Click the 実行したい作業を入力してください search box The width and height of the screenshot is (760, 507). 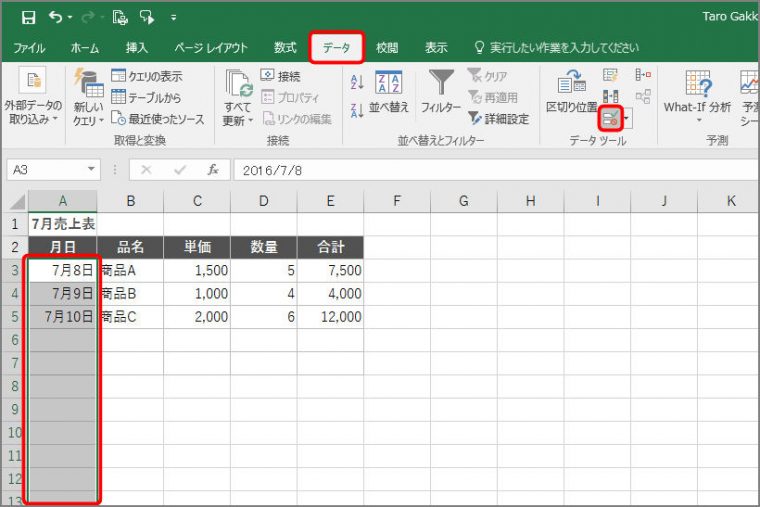pos(556,48)
